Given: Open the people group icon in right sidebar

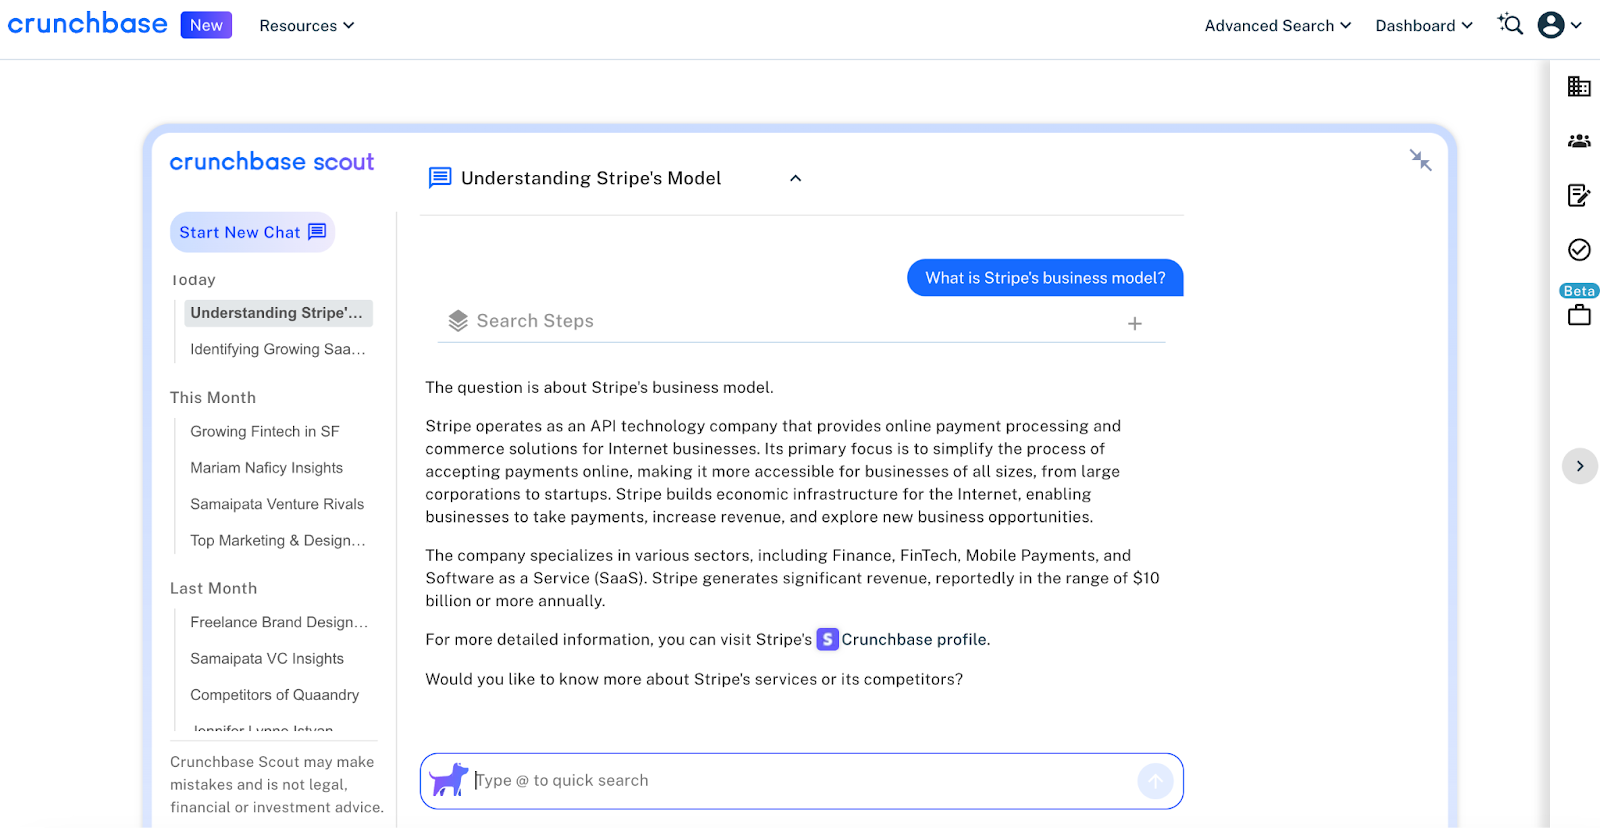Looking at the screenshot, I should coord(1579,141).
